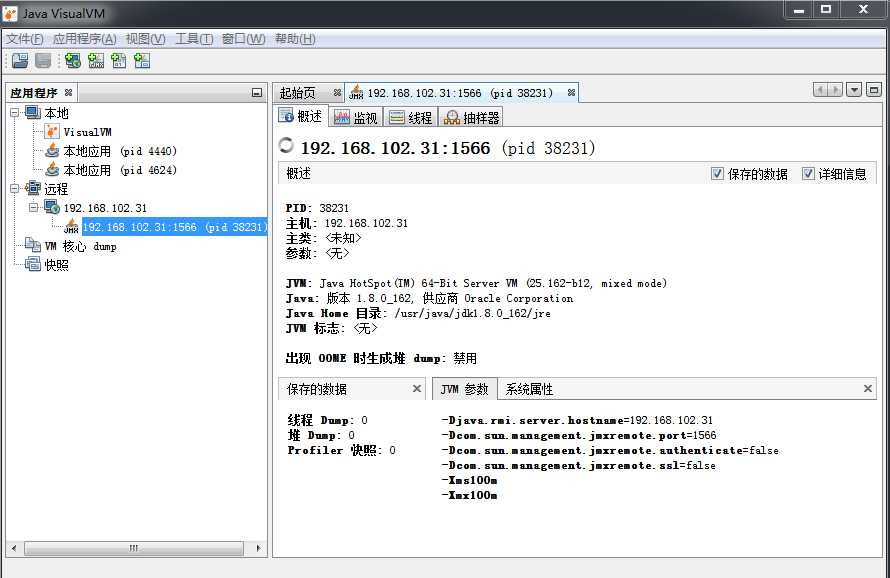Switch to the 线程 tab

tap(410, 118)
